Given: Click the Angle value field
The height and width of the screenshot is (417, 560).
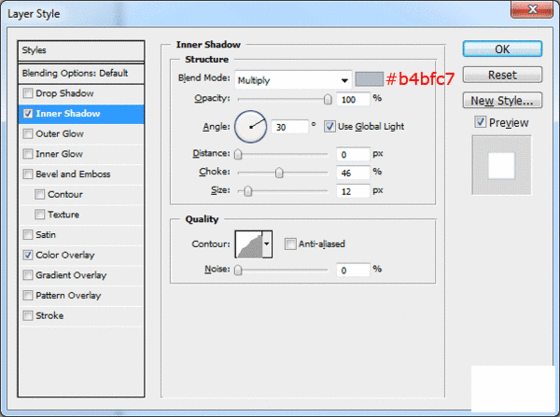Looking at the screenshot, I should 290,127.
